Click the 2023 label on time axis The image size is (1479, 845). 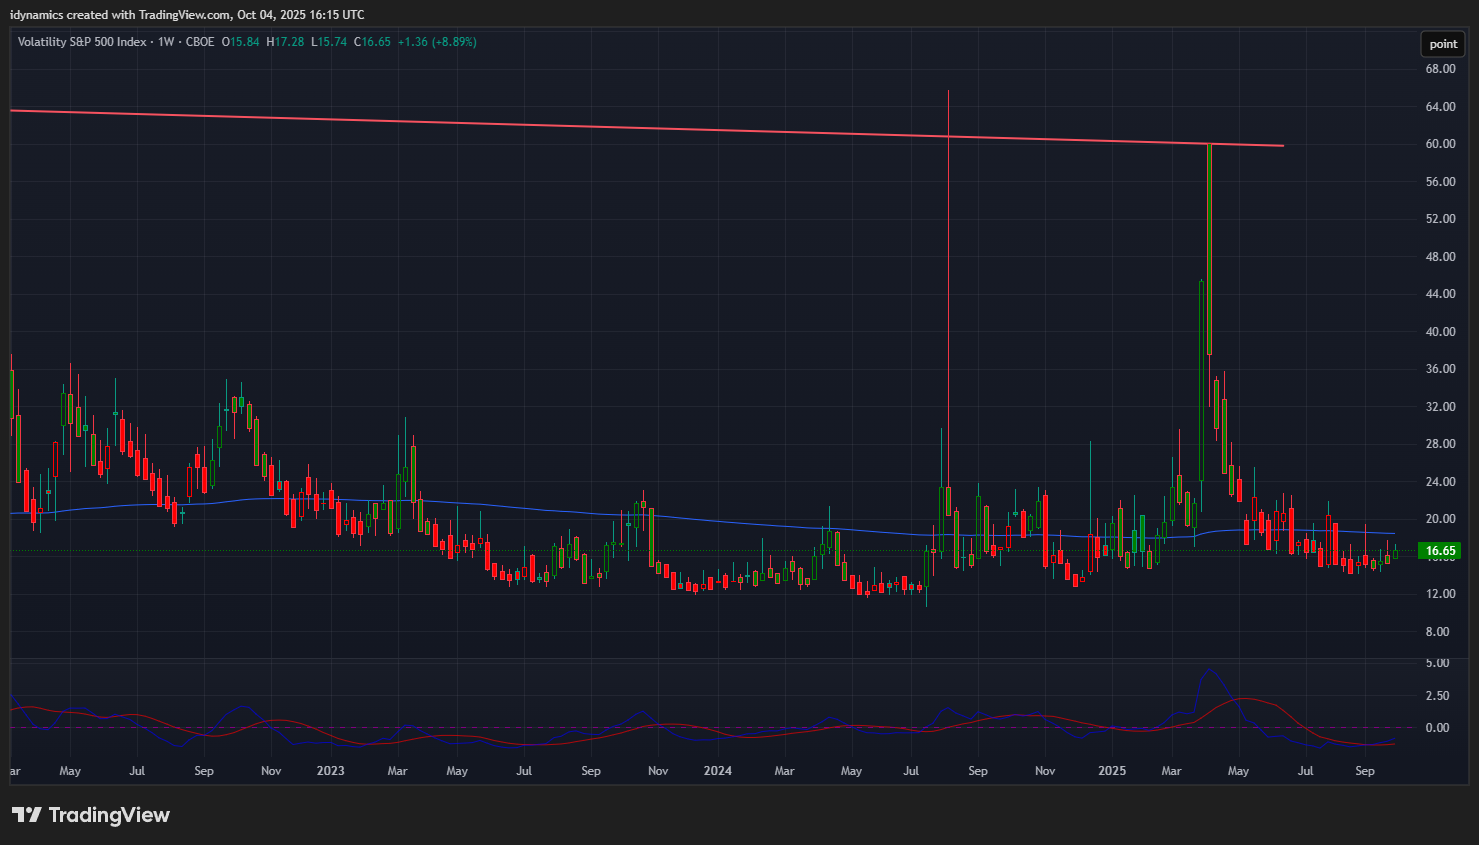330,771
